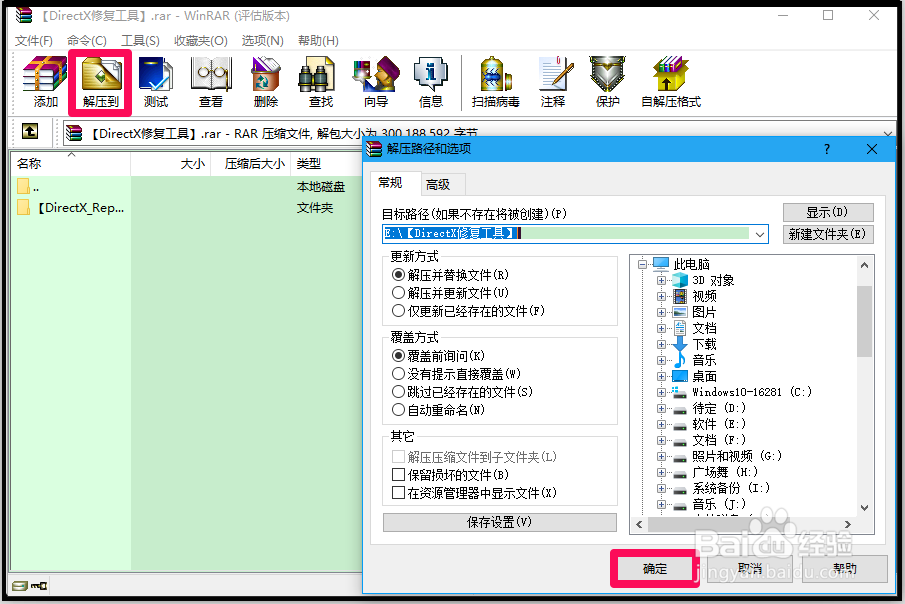Click the 保存设置(V) button
The image size is (905, 604).
click(x=499, y=522)
